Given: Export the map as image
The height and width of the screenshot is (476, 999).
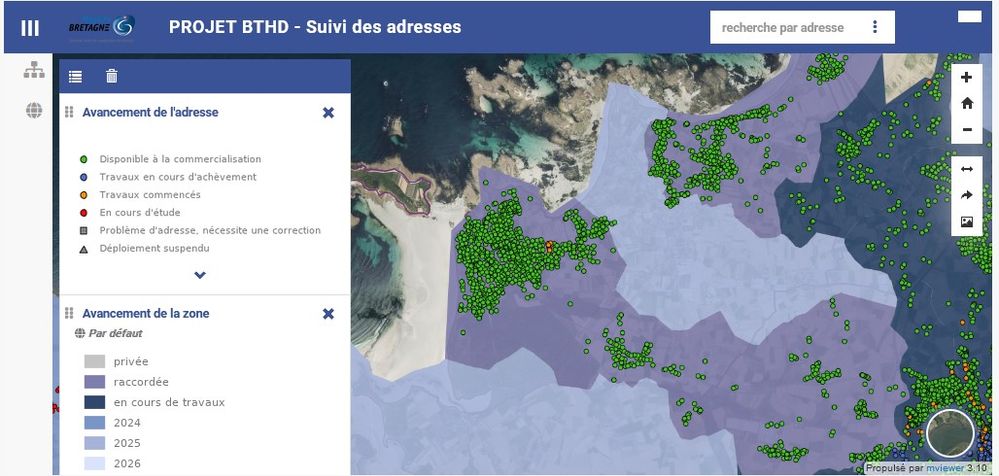Looking at the screenshot, I should pyautogui.click(x=967, y=221).
